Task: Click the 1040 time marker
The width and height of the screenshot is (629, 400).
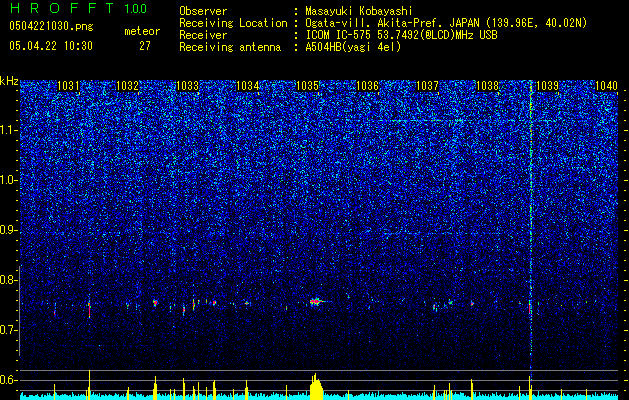Action: 607,86
